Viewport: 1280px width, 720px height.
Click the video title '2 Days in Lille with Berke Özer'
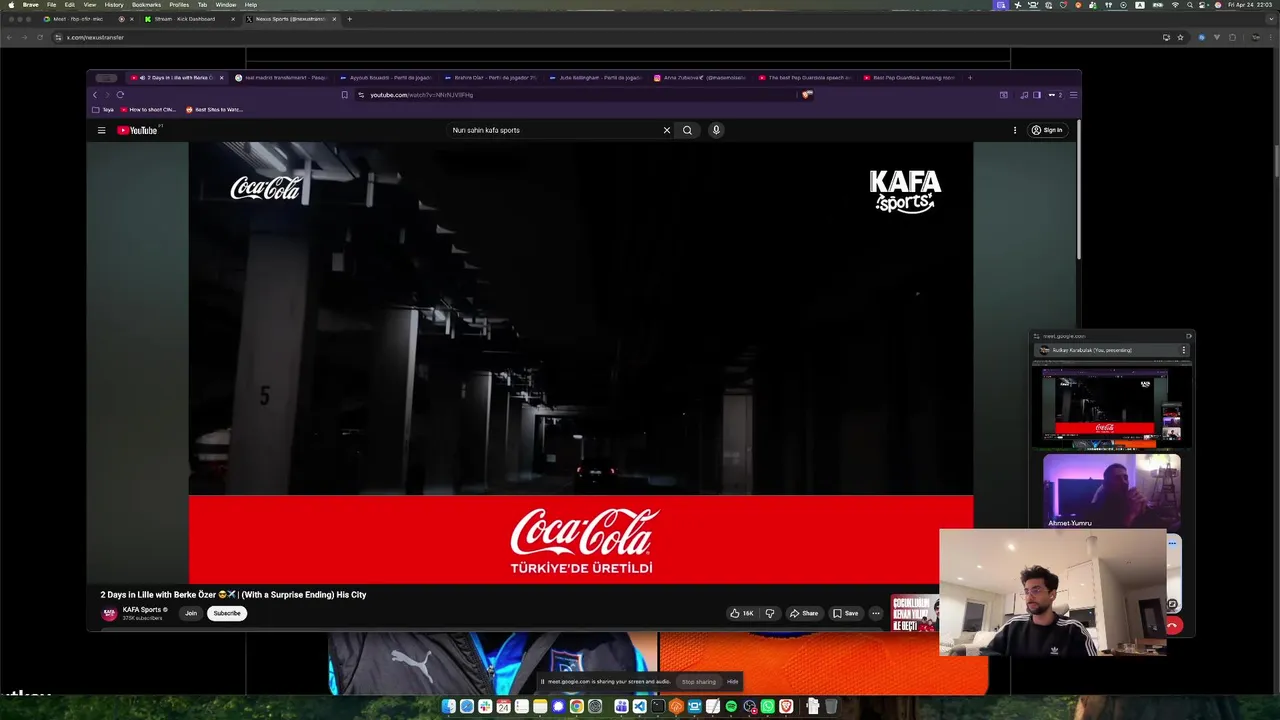(233, 595)
